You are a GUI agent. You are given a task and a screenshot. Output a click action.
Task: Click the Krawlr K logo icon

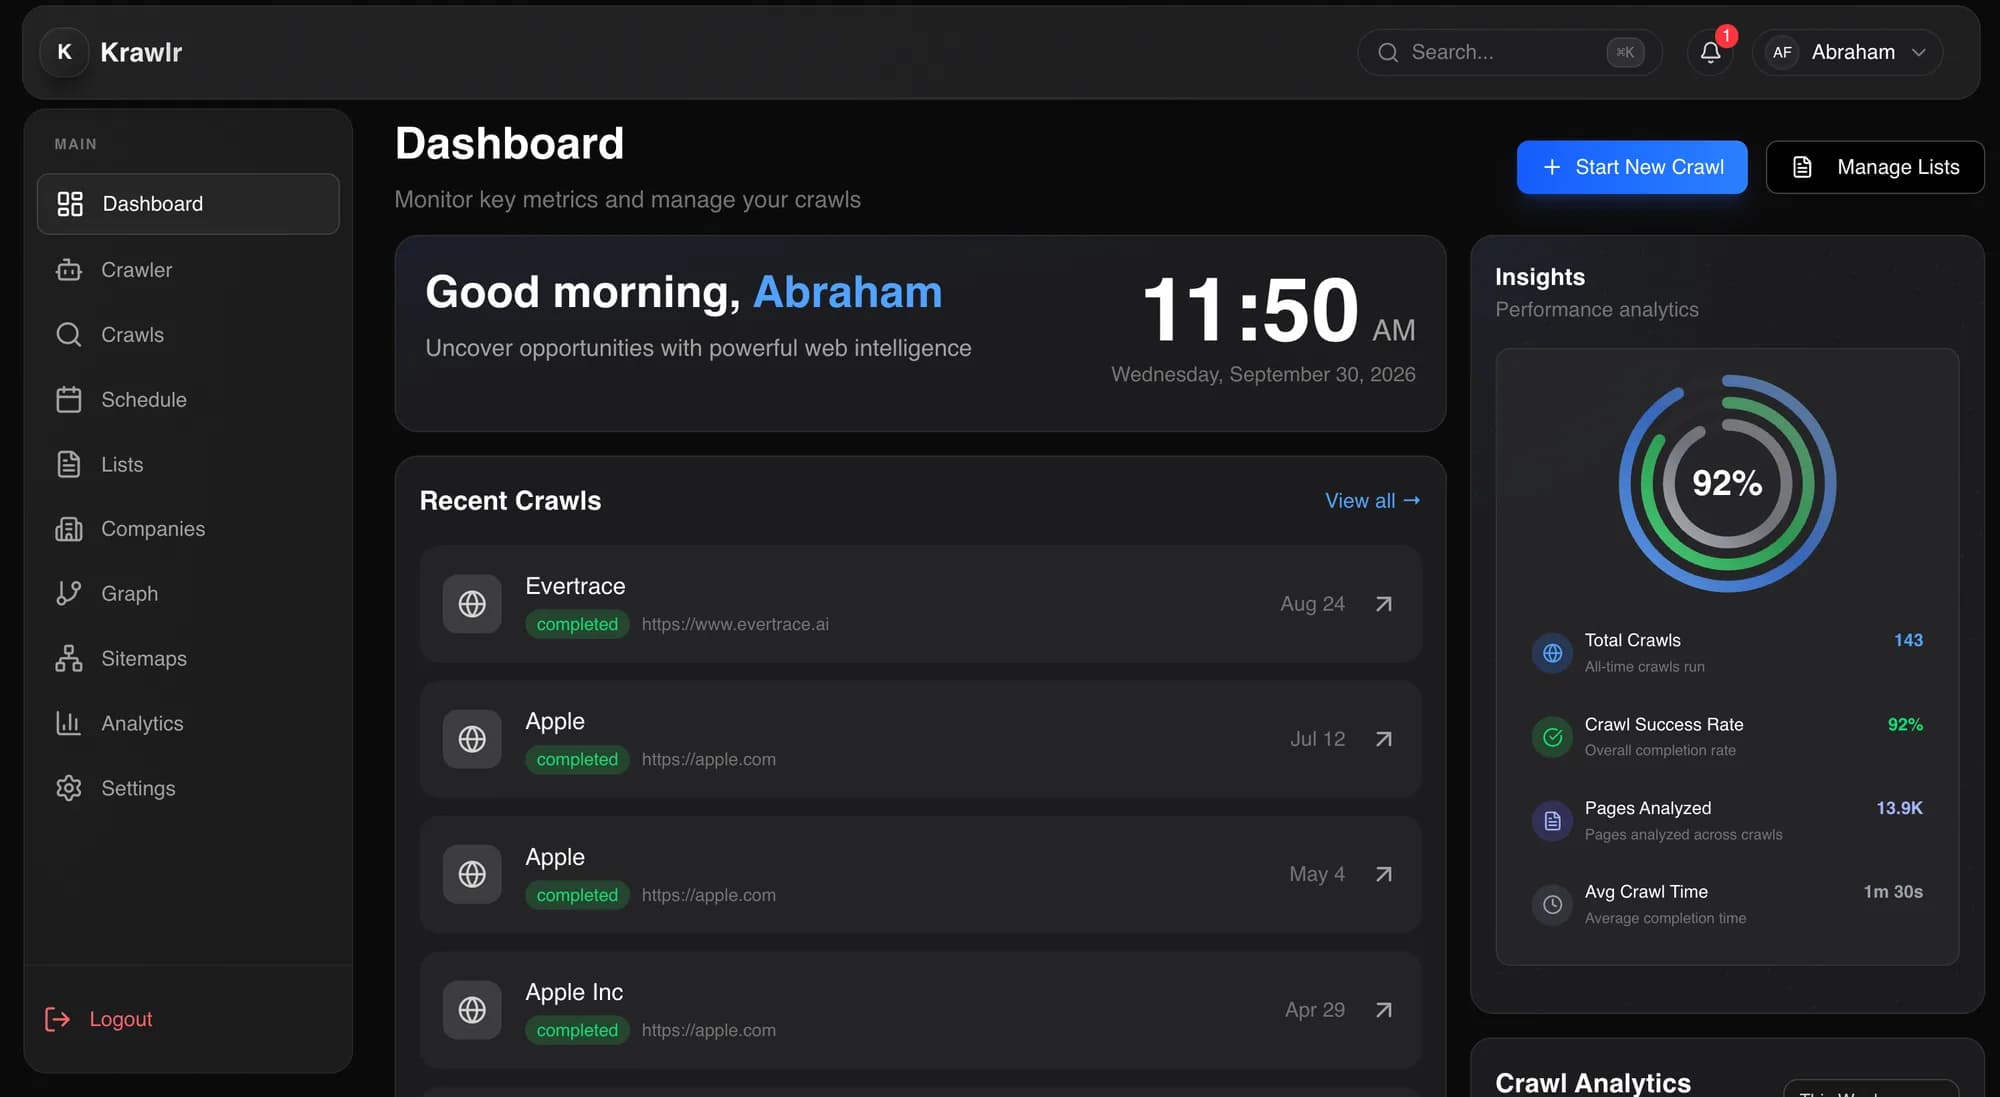[64, 52]
